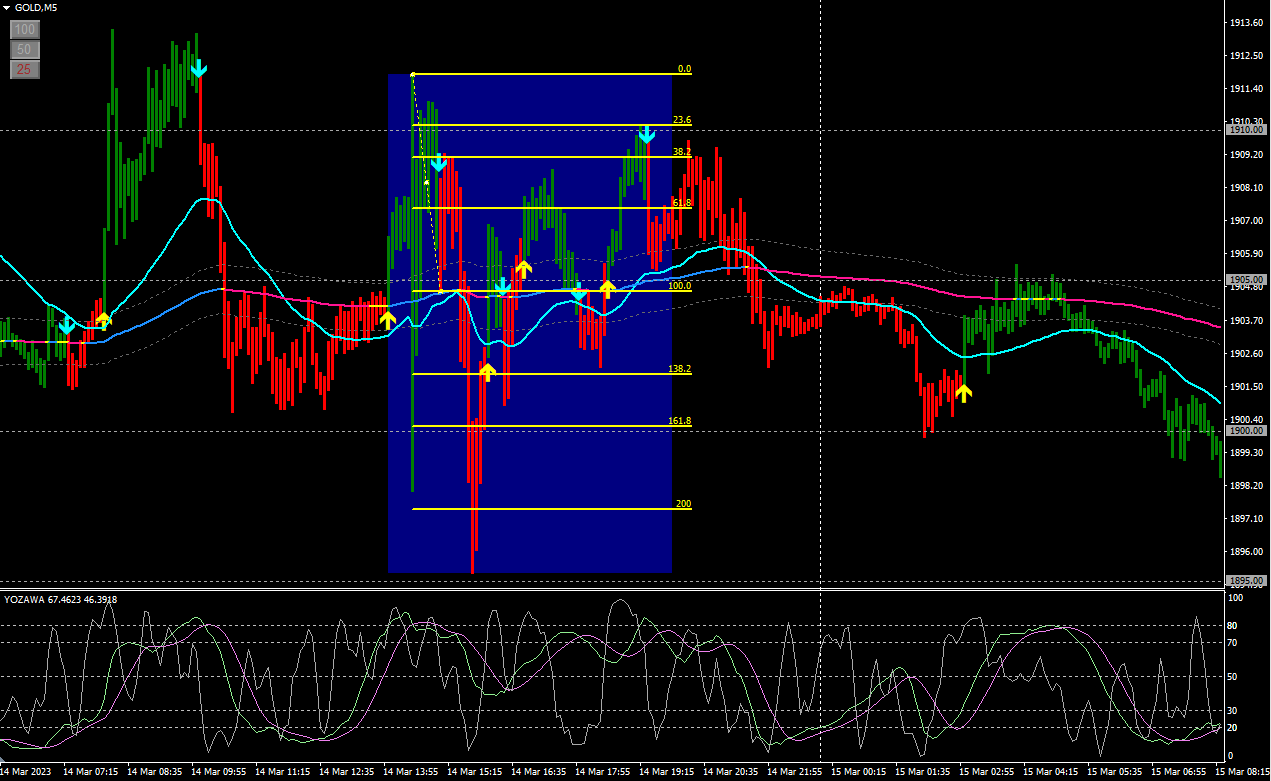Click the cyan down arrow beside the 23.6 Fibonacci label
Screen dimensions: 1271x781
pos(647,134)
